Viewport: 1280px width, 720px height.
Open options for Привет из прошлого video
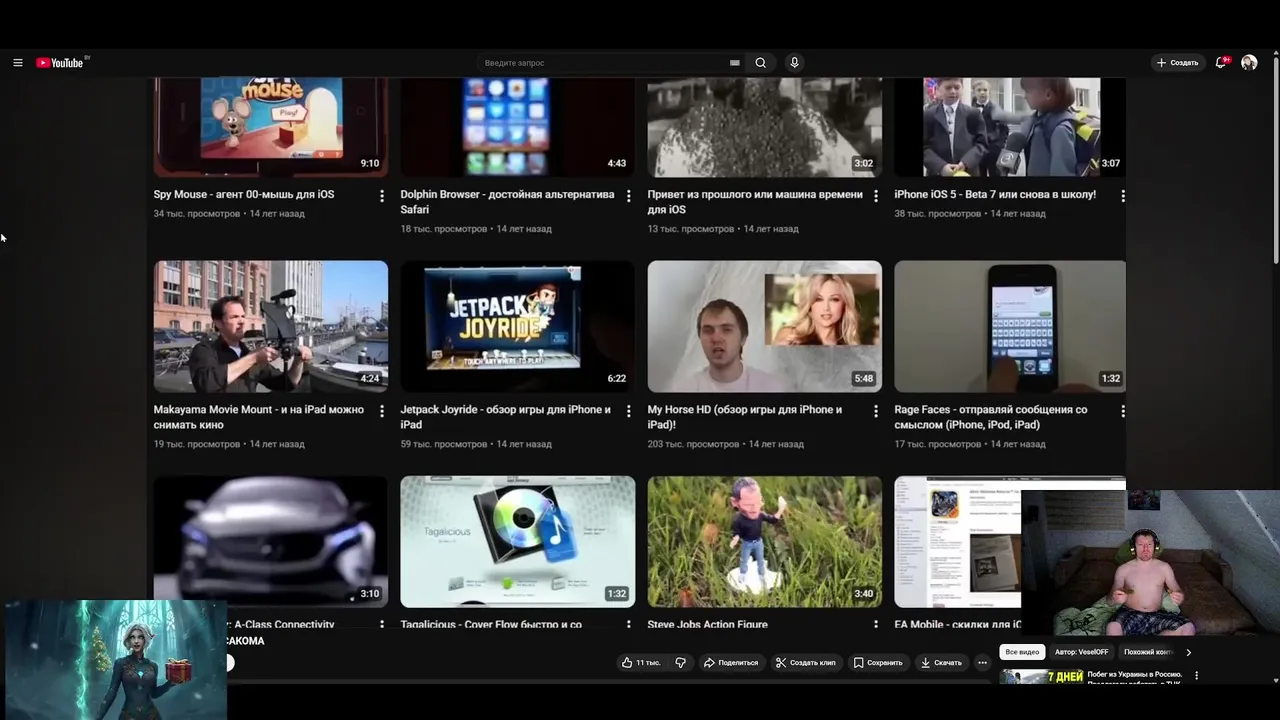coord(876,196)
